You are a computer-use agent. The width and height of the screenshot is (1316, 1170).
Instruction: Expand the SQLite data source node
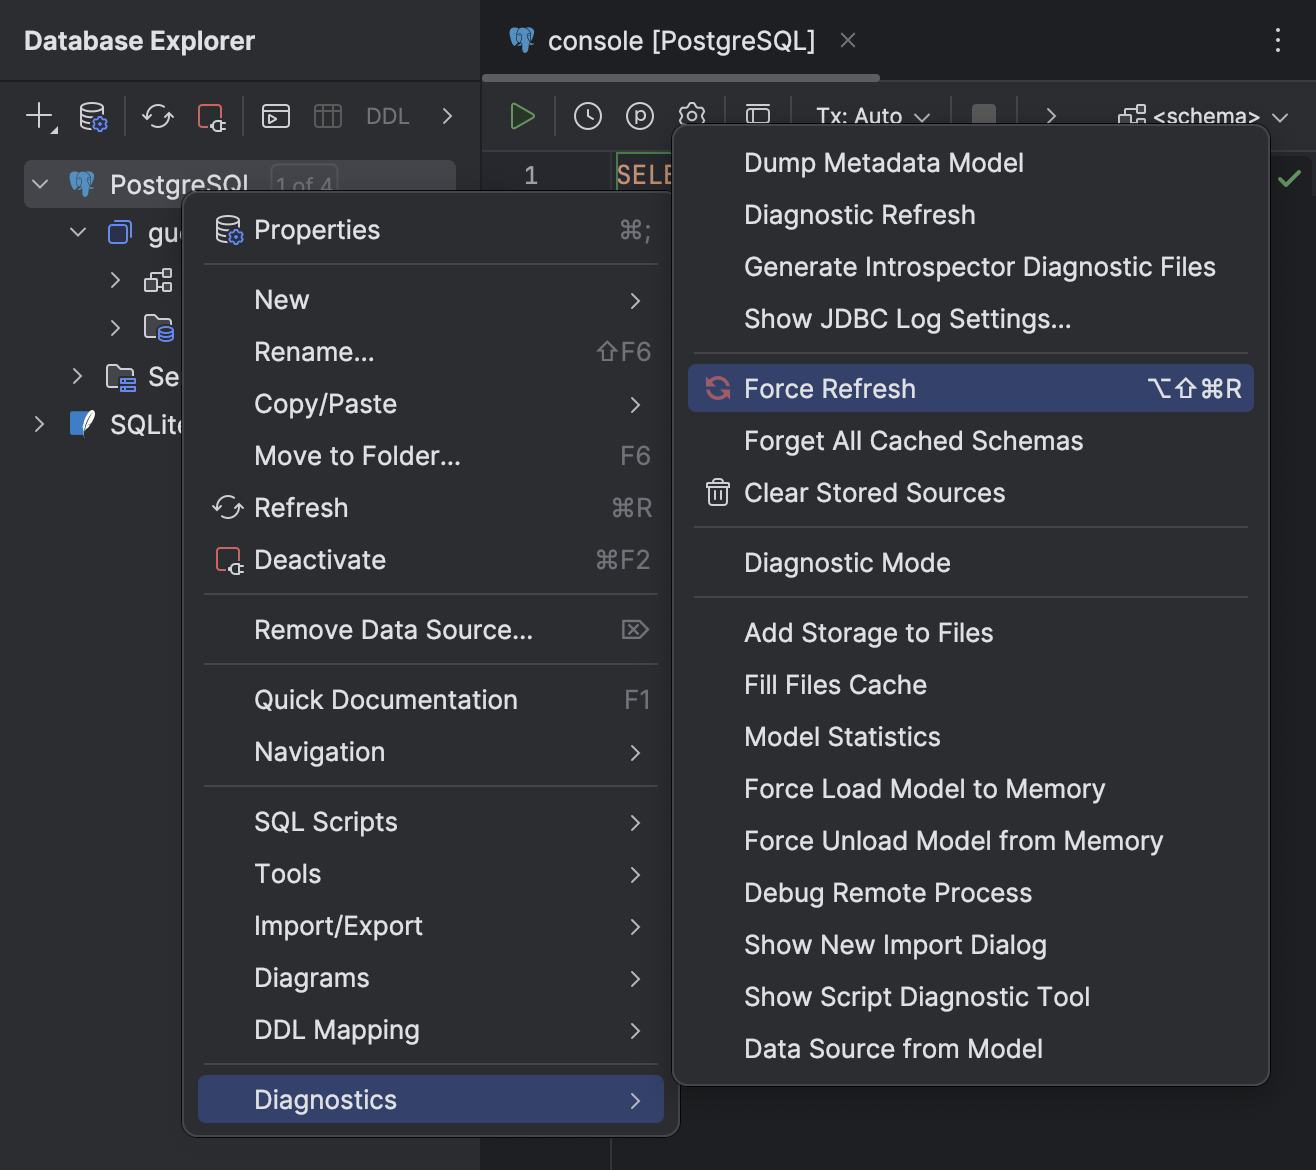40,424
